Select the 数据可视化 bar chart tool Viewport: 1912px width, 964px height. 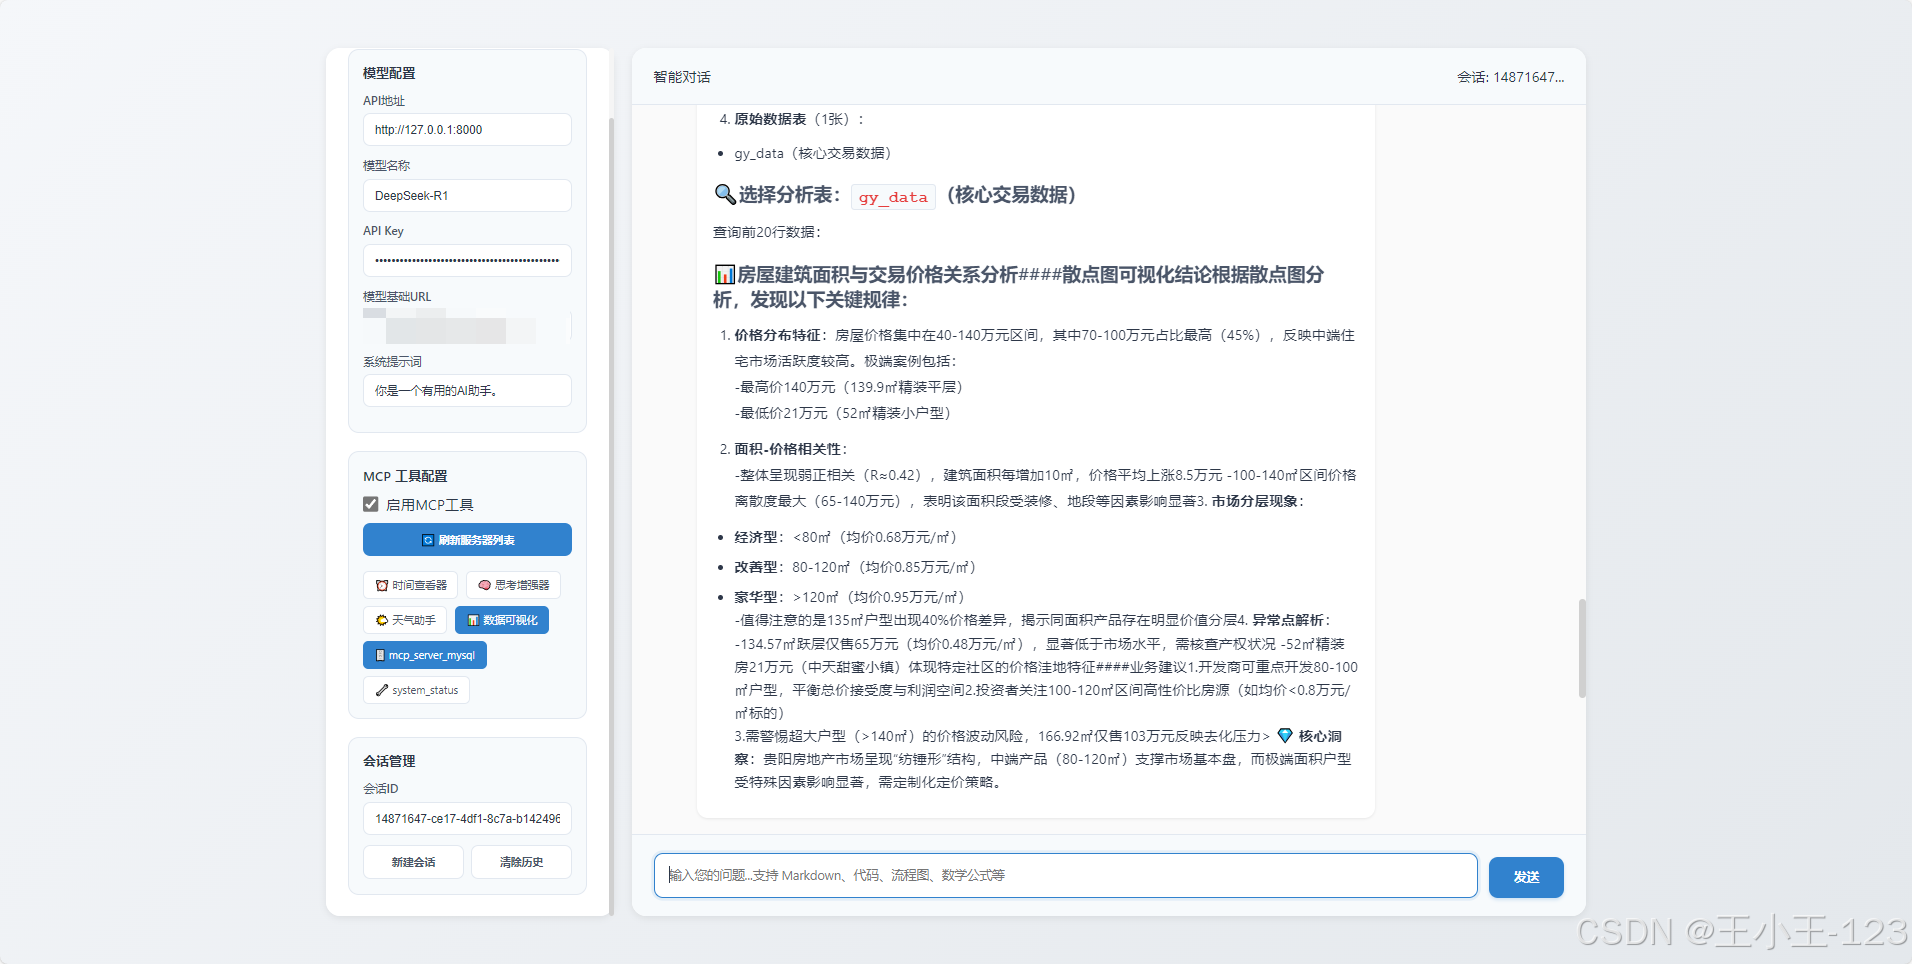point(501,620)
